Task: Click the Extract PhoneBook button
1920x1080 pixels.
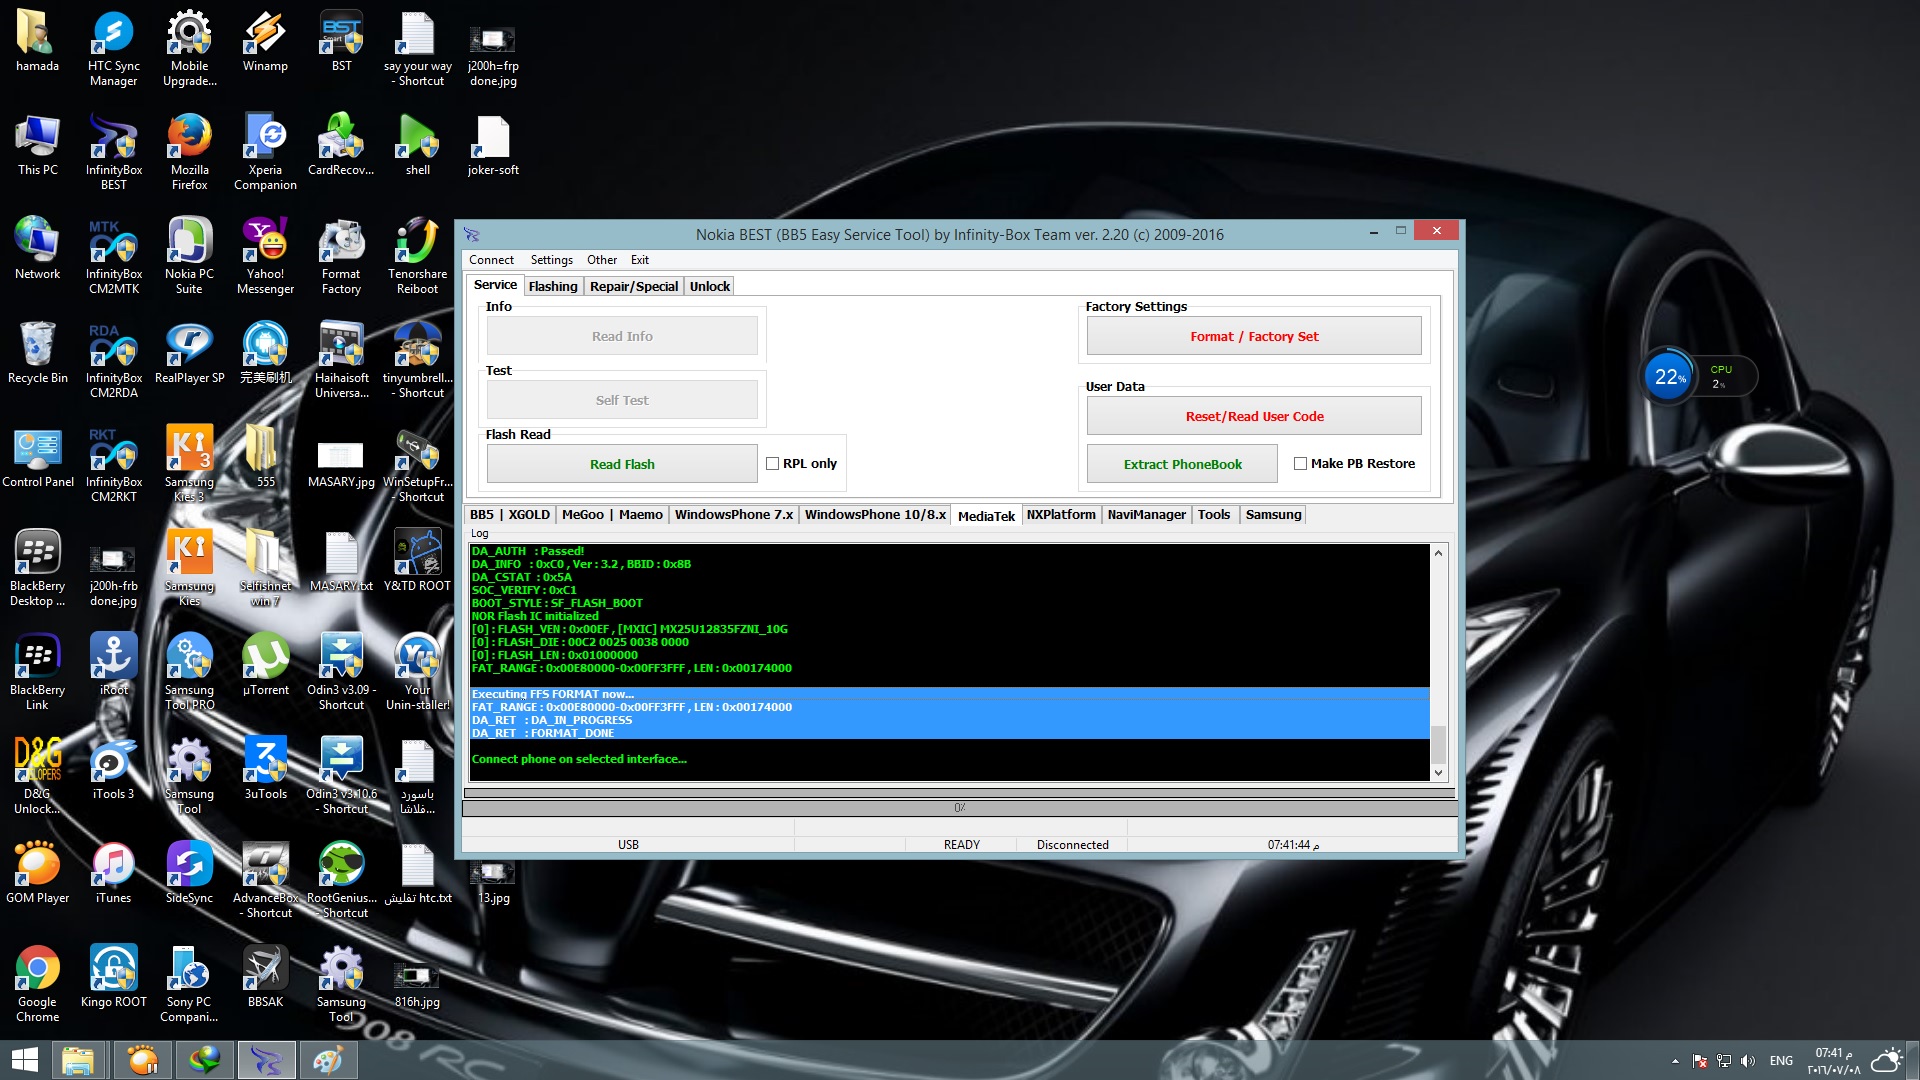Action: pyautogui.click(x=1182, y=464)
